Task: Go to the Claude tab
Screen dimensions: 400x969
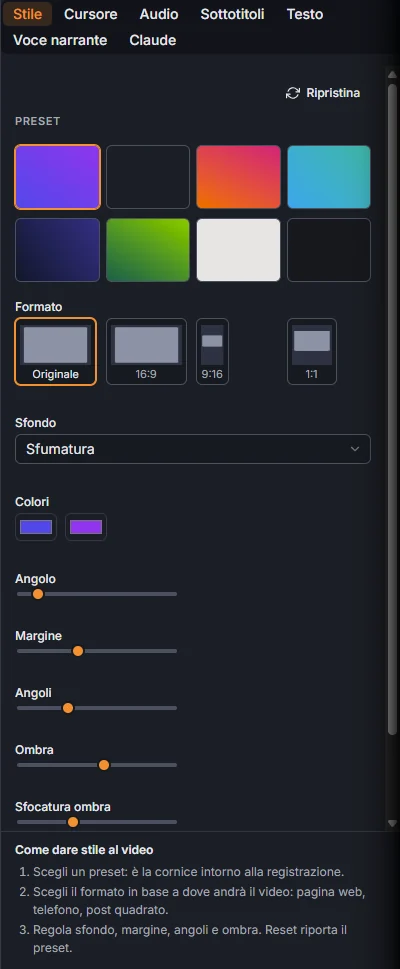Action: click(x=153, y=40)
